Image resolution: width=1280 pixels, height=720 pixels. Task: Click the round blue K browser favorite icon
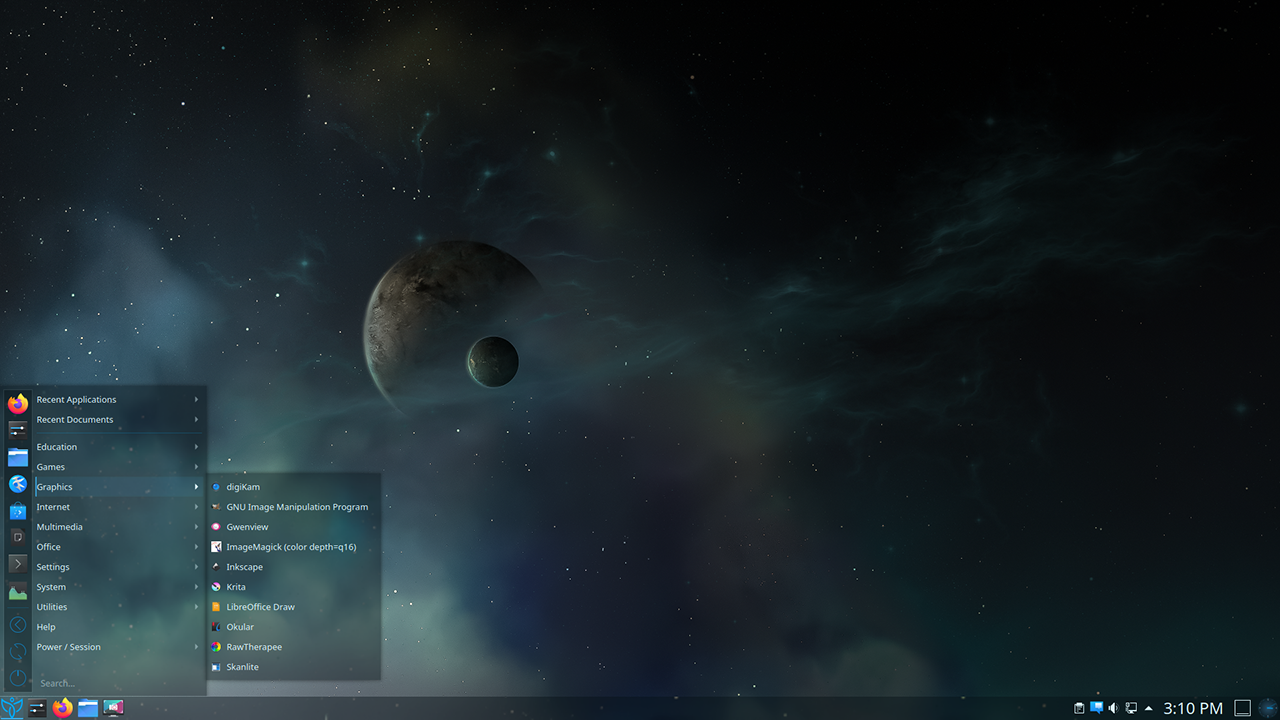[x=18, y=484]
